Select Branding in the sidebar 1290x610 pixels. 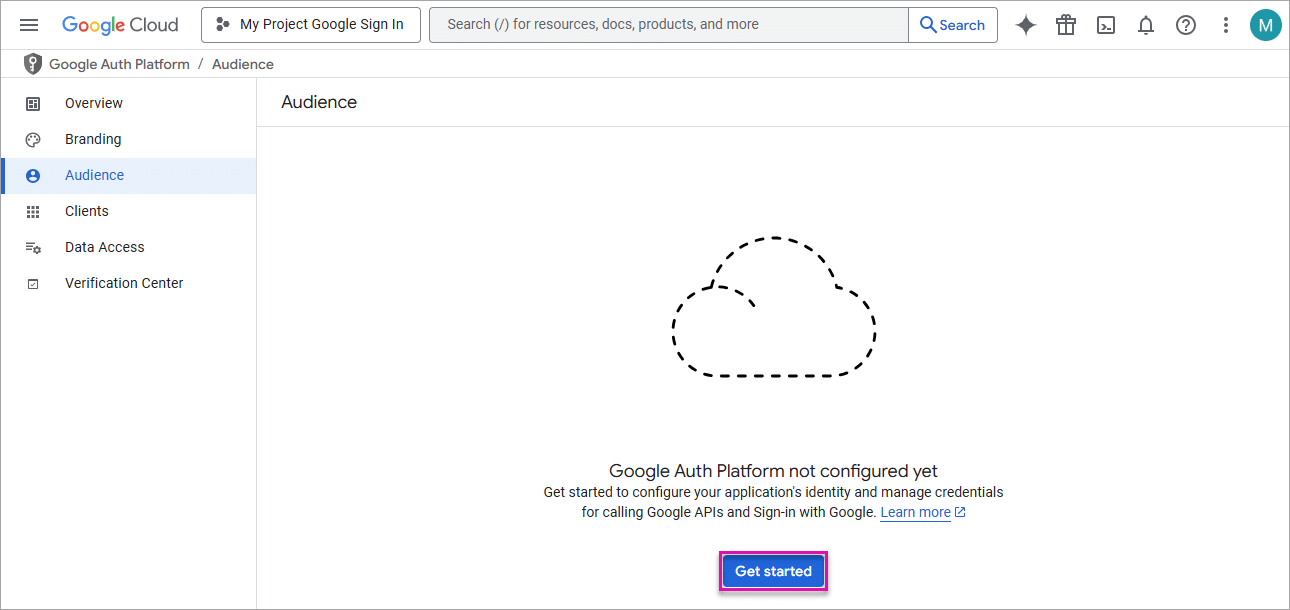(93, 139)
